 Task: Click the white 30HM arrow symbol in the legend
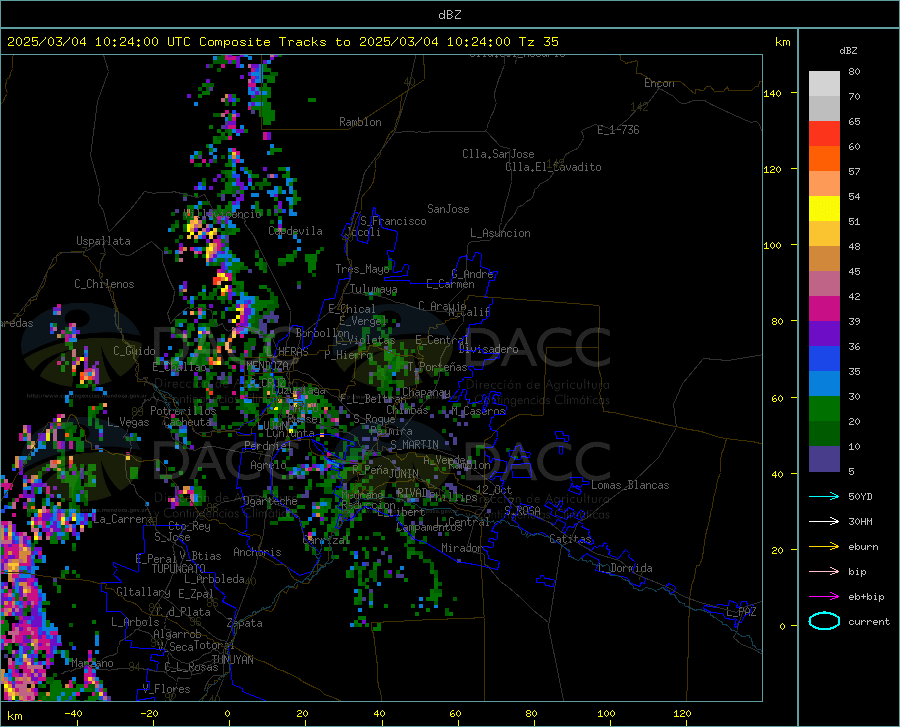pos(824,522)
